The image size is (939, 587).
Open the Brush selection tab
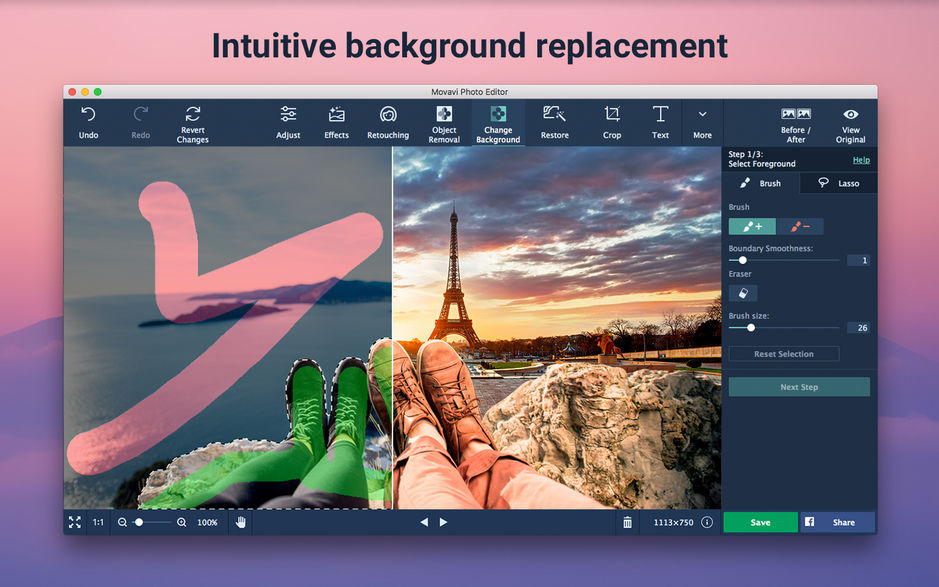click(760, 183)
